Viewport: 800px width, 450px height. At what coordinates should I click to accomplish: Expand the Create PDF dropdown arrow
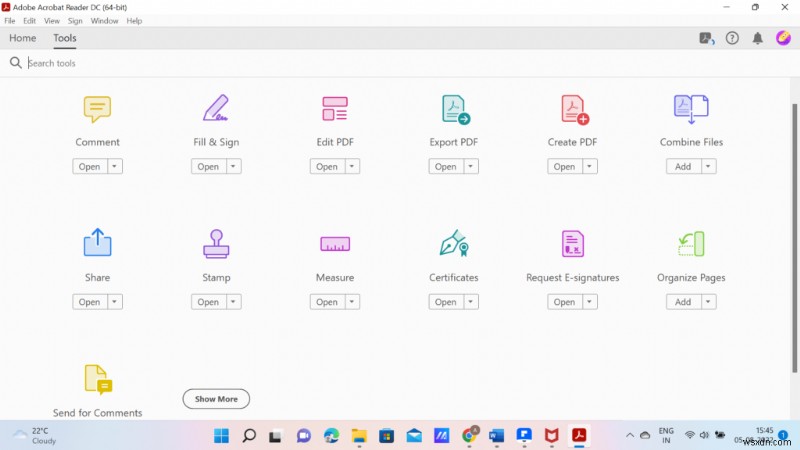pos(589,166)
